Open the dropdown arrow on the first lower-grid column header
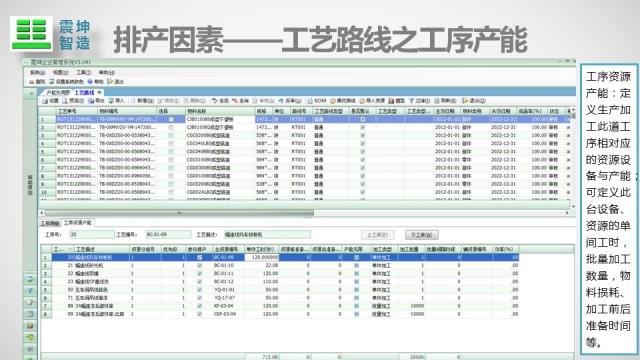The width and height of the screenshot is (640, 360). coord(70,249)
